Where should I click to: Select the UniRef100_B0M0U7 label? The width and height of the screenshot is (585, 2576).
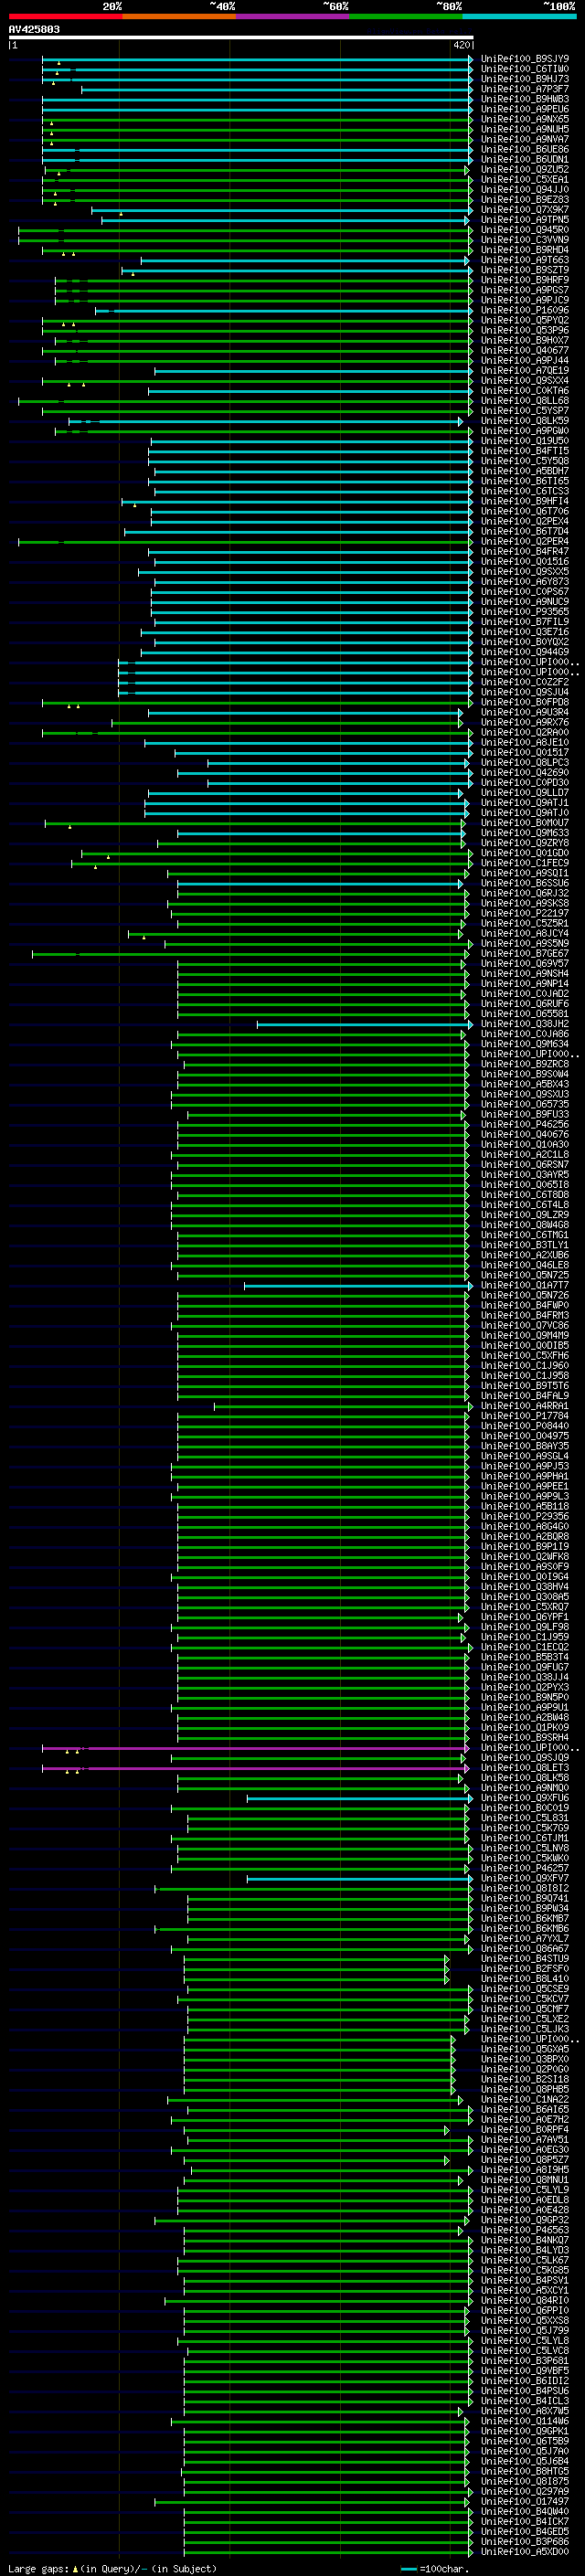pos(525,823)
